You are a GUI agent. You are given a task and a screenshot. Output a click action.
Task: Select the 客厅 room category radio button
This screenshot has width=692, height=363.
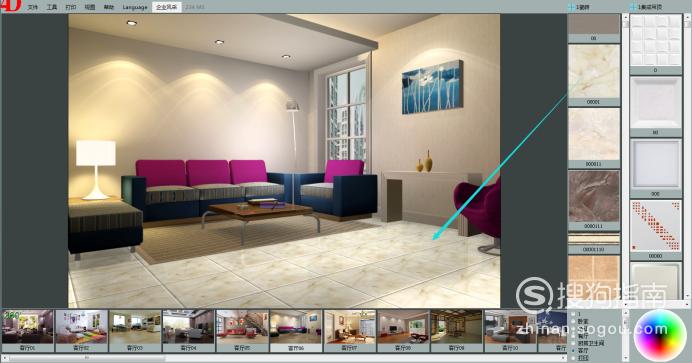point(573,350)
